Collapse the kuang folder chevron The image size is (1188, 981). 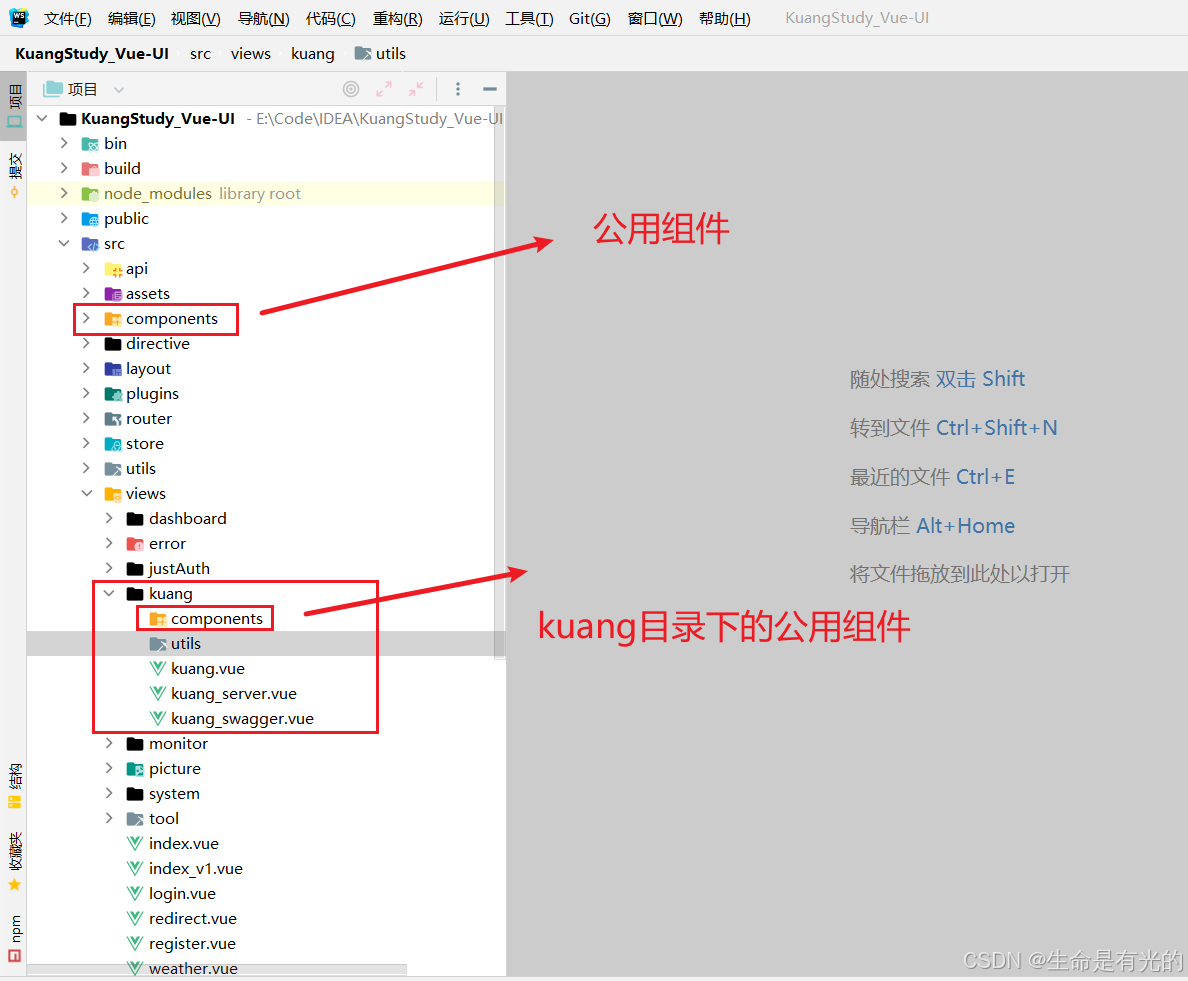[109, 593]
